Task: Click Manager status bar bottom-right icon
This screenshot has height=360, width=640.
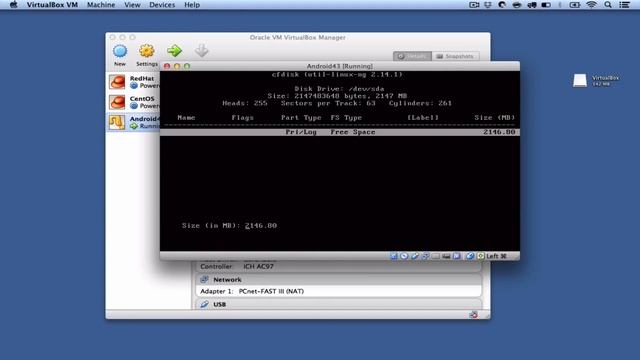Action: (473, 315)
